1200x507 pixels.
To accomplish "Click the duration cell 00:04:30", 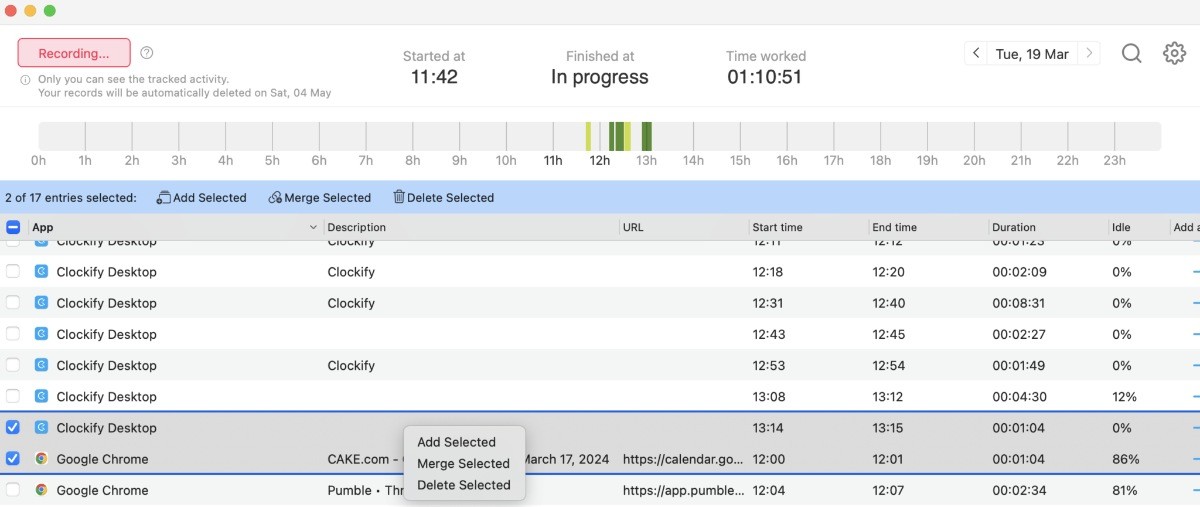I will pyautogui.click(x=1021, y=396).
